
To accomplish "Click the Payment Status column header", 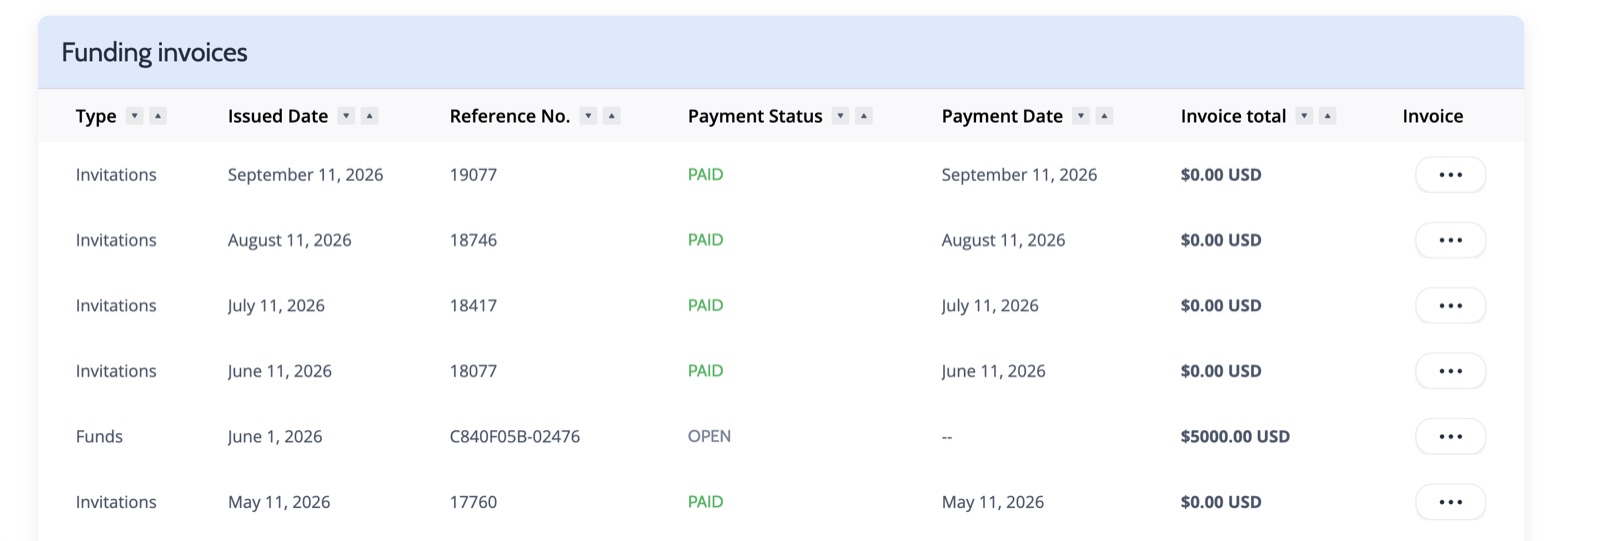I will tap(755, 116).
